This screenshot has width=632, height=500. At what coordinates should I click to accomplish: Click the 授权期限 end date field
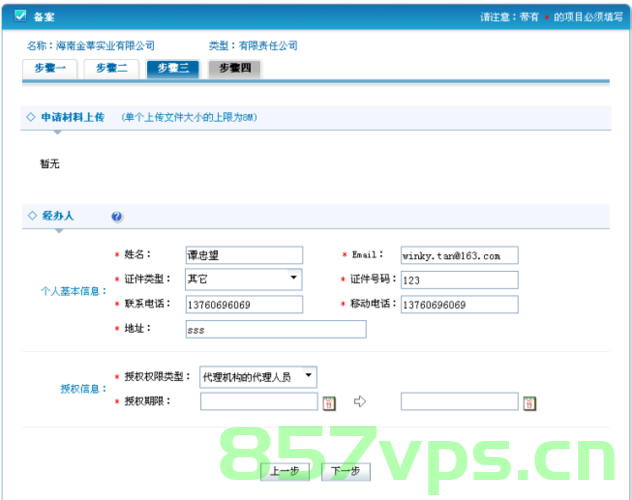click(x=459, y=402)
